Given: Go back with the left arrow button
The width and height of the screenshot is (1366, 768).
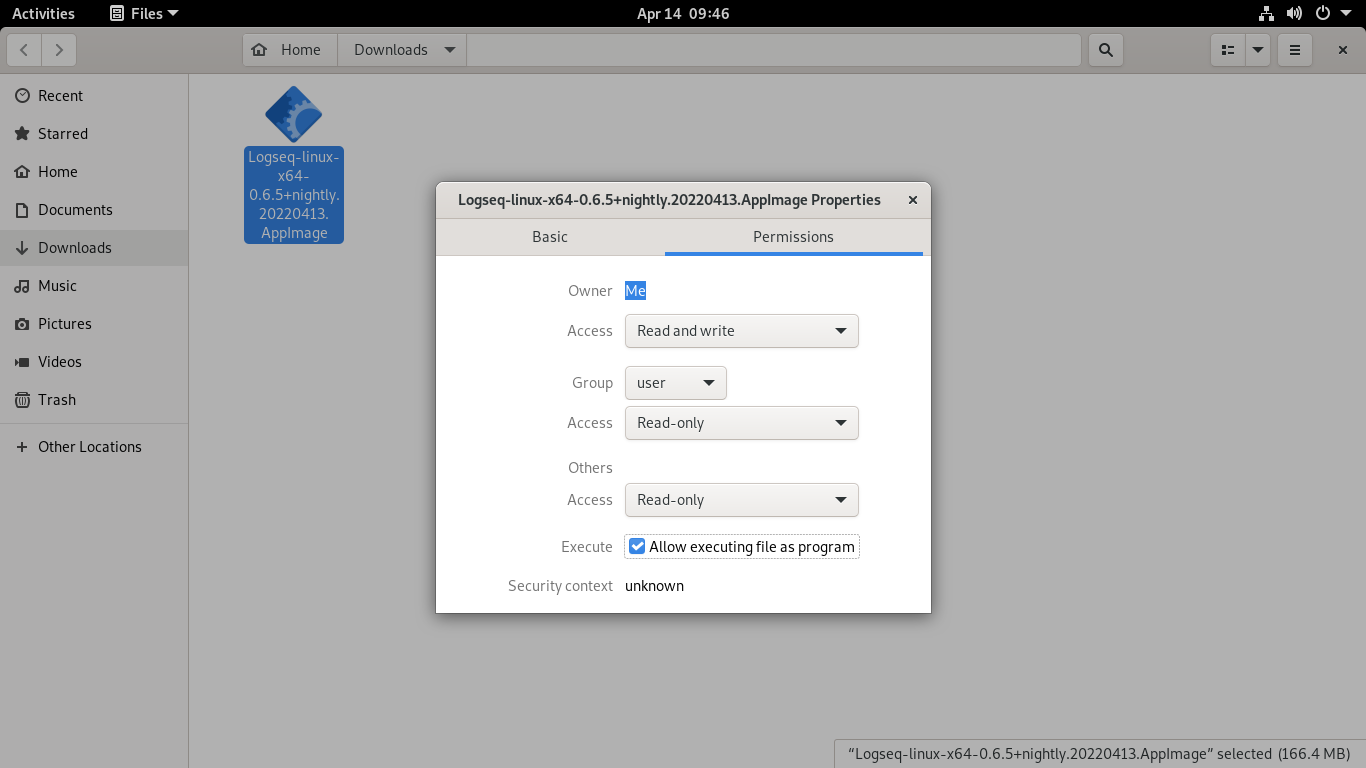Looking at the screenshot, I should pyautogui.click(x=24, y=50).
